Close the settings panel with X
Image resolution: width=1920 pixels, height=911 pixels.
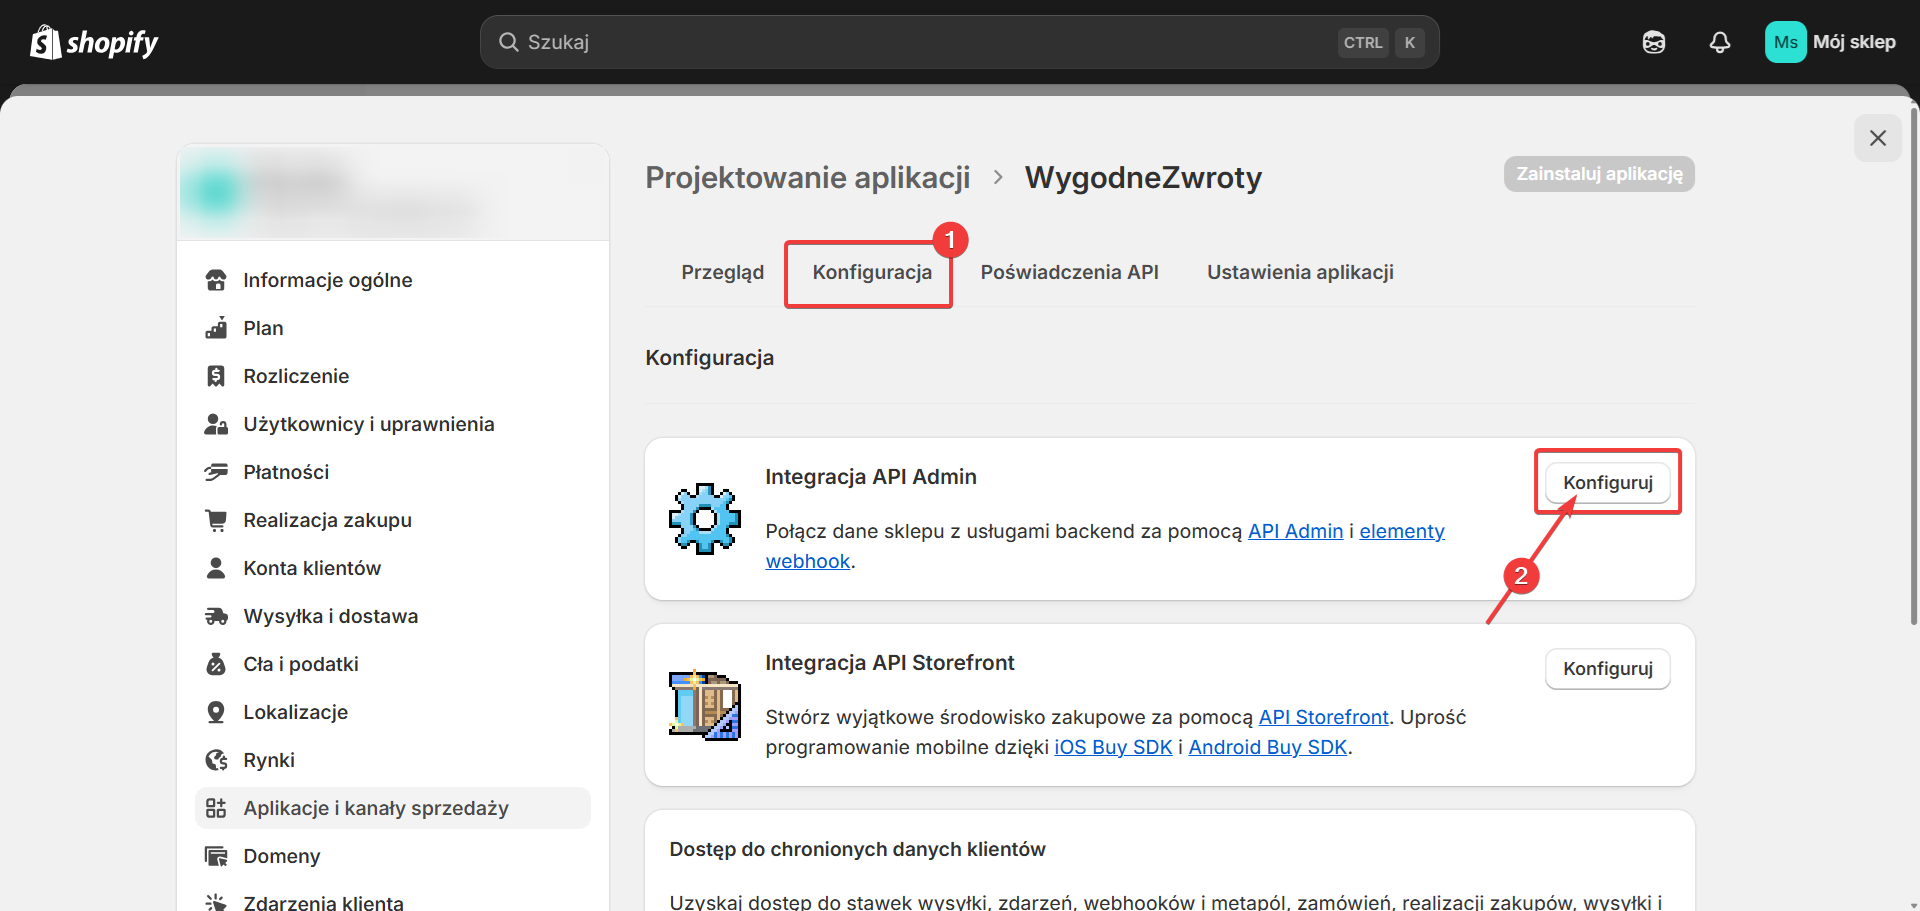[x=1877, y=138]
